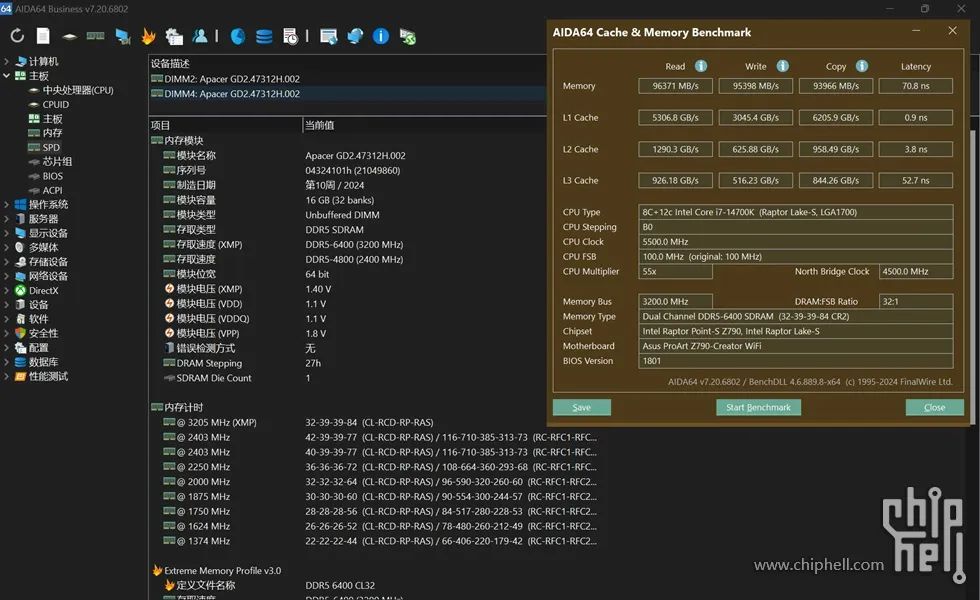Viewport: 980px width, 600px height.
Task: Expand the 网络设备 tree node
Action: click(x=6, y=276)
